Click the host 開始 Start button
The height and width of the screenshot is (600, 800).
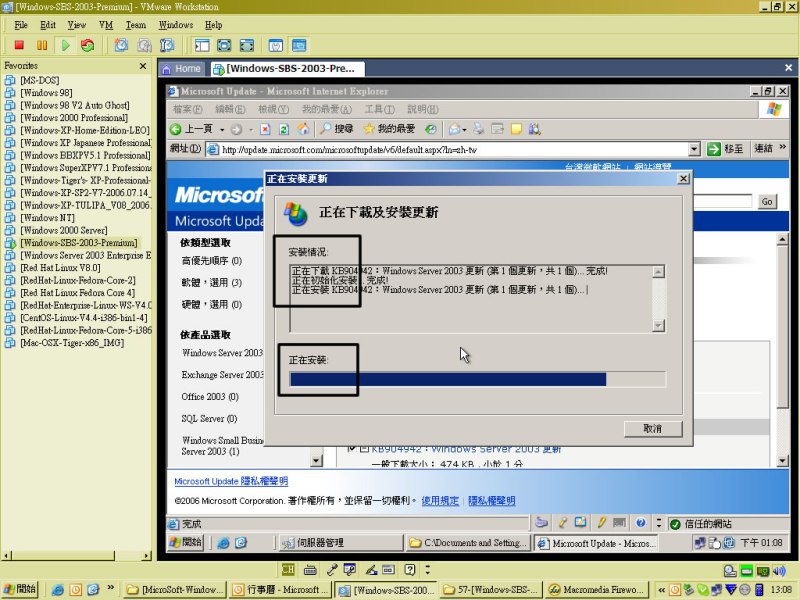pos(20,589)
